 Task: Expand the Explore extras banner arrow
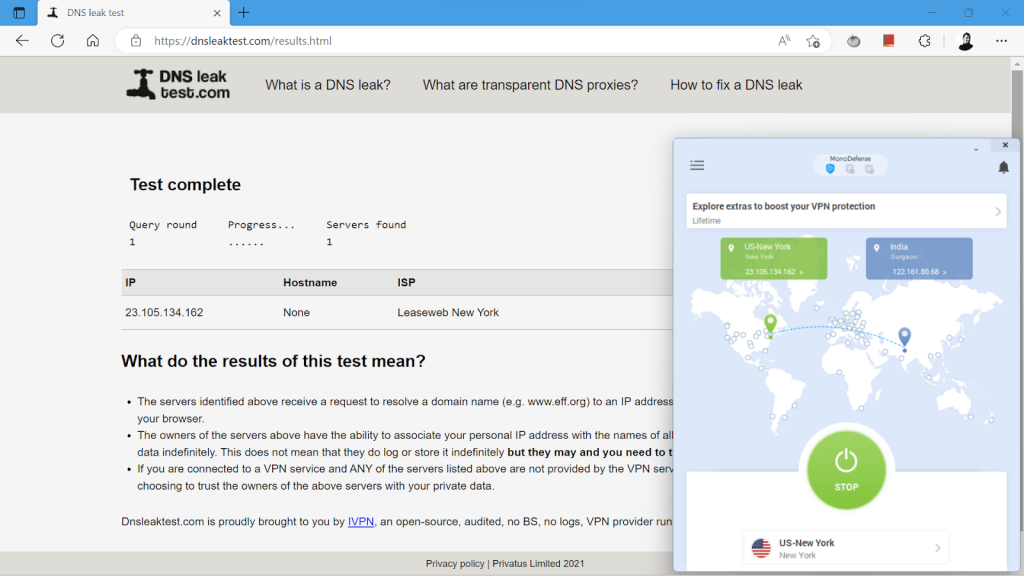(997, 212)
